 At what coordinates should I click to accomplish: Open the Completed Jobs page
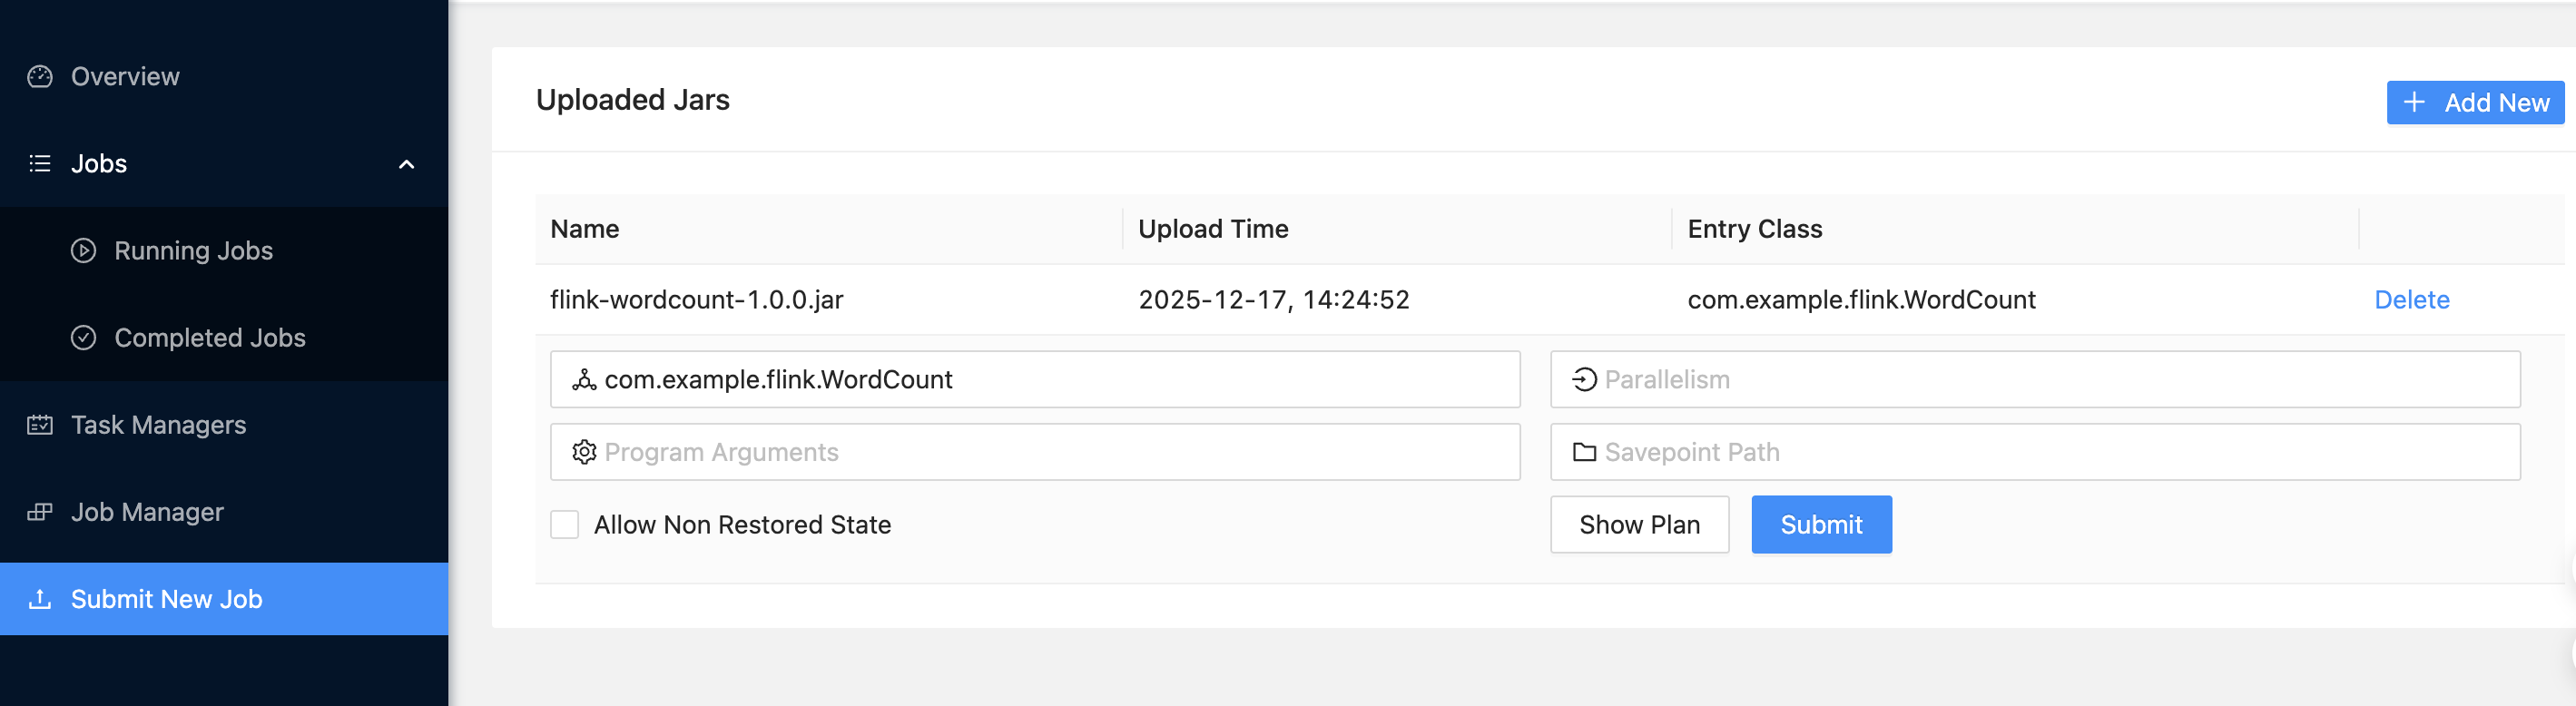pyautogui.click(x=210, y=337)
